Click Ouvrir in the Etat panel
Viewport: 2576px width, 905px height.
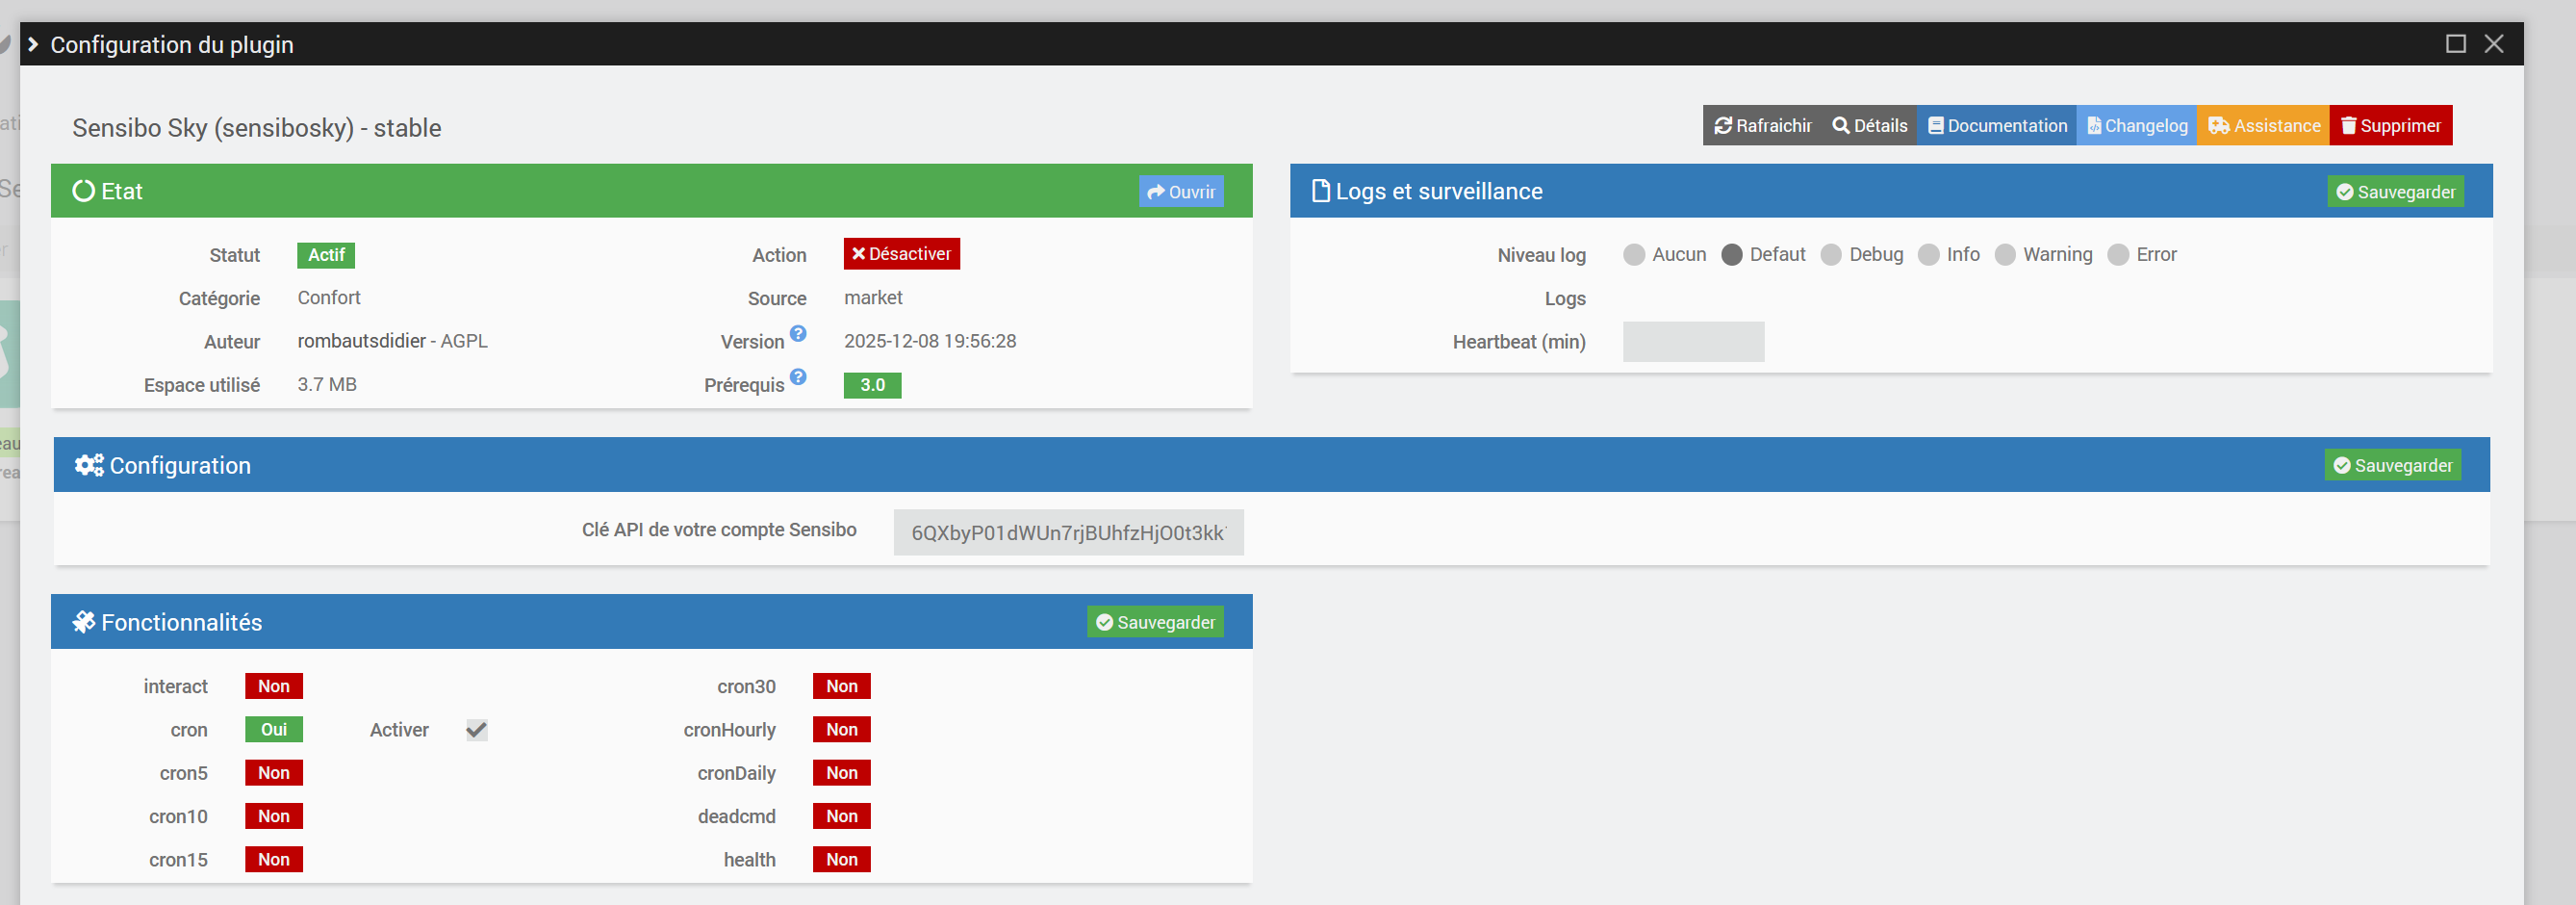click(x=1181, y=191)
